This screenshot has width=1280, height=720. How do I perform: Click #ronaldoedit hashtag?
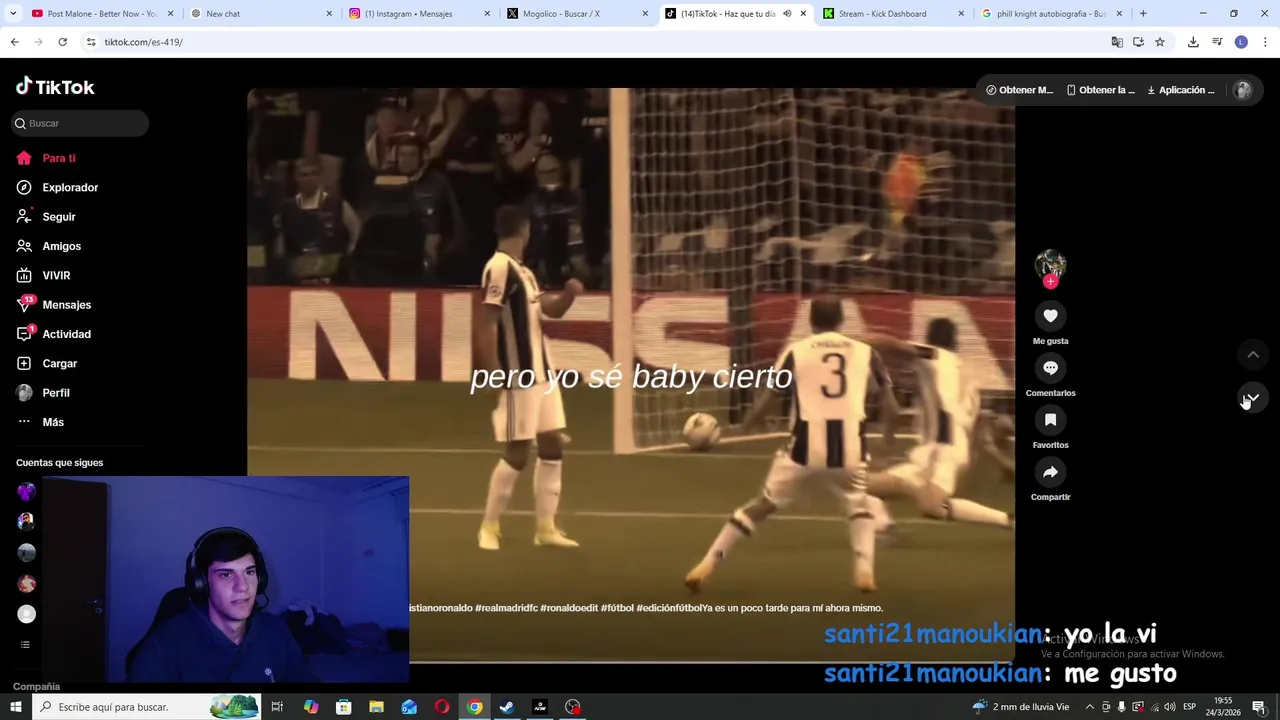coord(569,608)
